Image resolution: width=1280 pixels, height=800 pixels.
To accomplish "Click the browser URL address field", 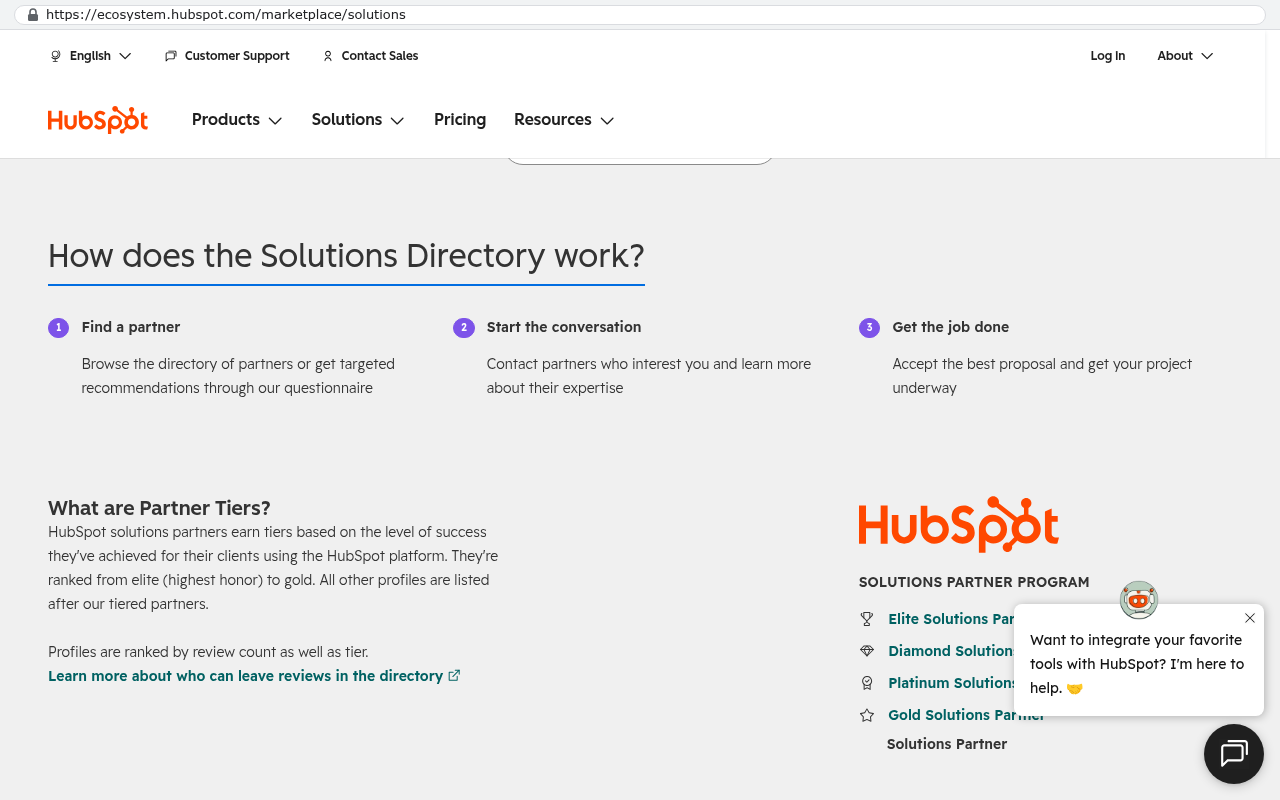I will pyautogui.click(x=640, y=15).
